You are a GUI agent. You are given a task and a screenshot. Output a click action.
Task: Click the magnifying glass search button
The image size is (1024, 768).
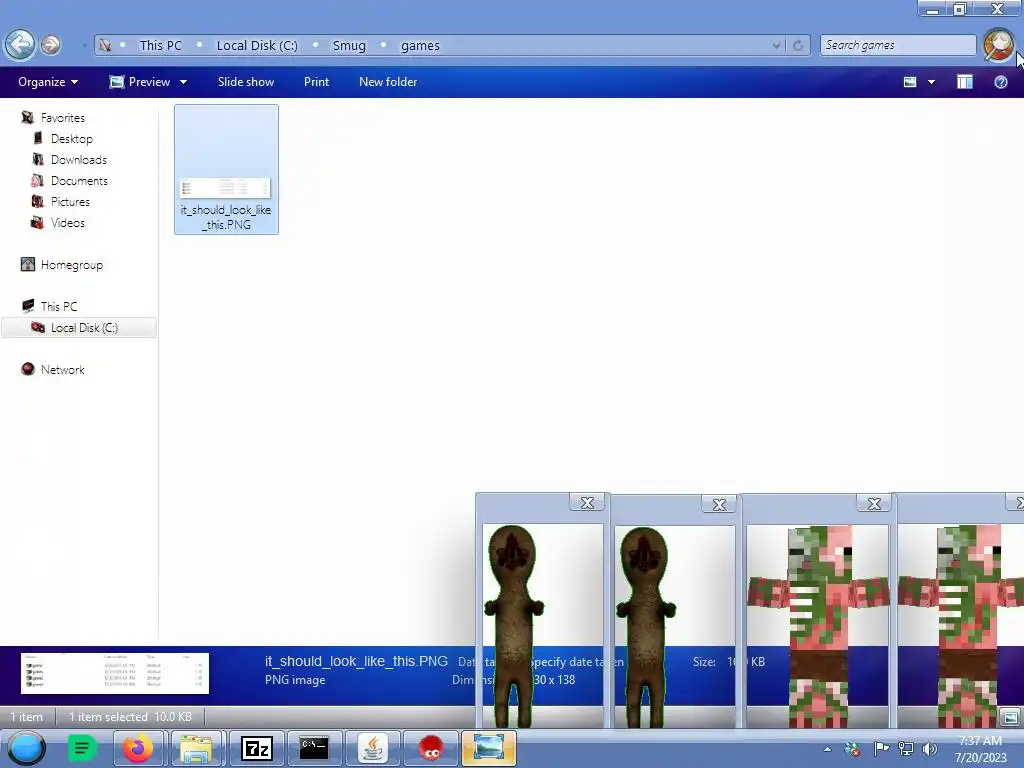[x=999, y=45]
